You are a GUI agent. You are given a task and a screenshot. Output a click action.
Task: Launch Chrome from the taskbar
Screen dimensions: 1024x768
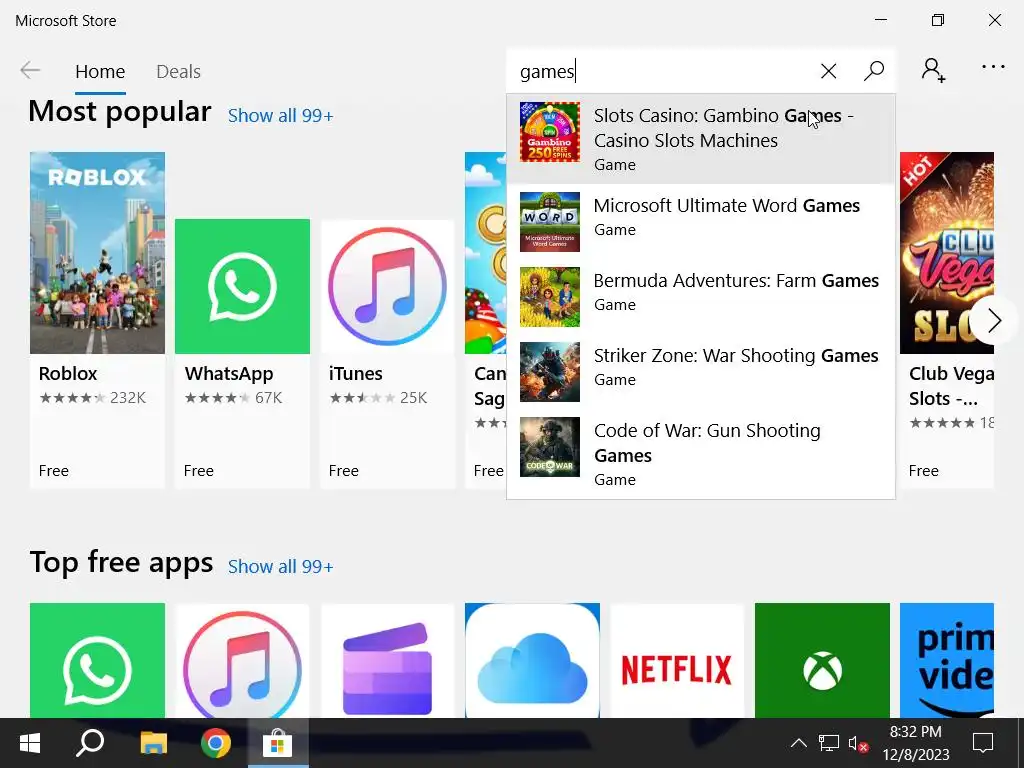tap(216, 743)
